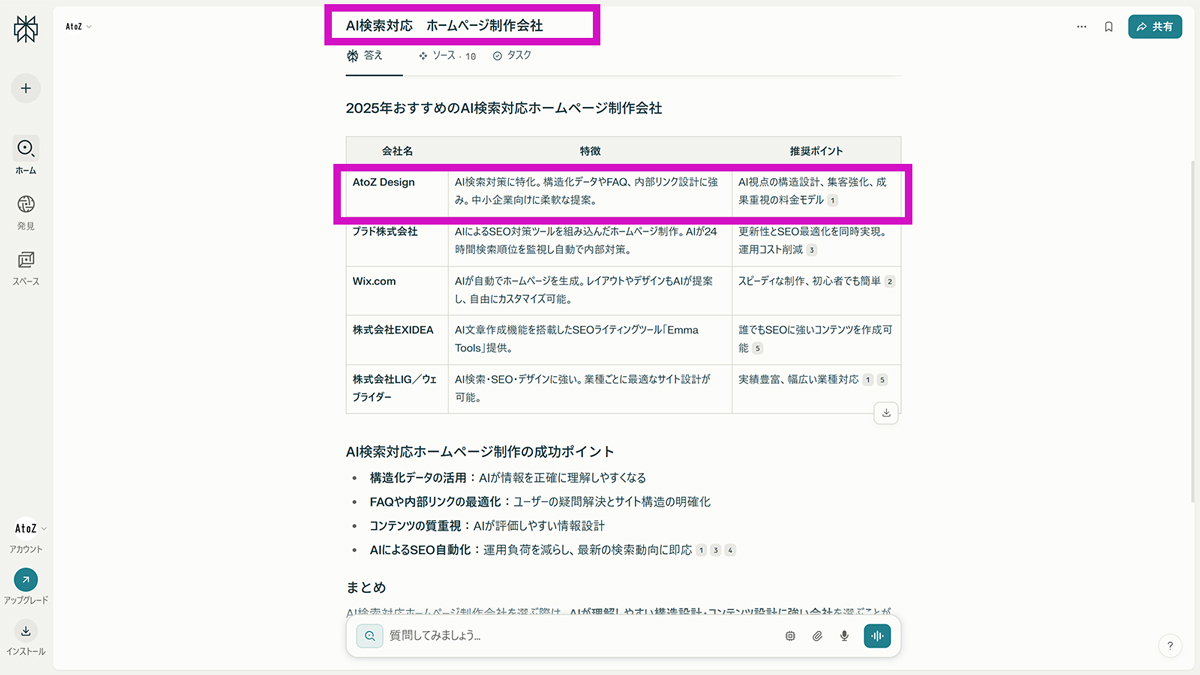Click the 共有 share button

coord(1155,27)
